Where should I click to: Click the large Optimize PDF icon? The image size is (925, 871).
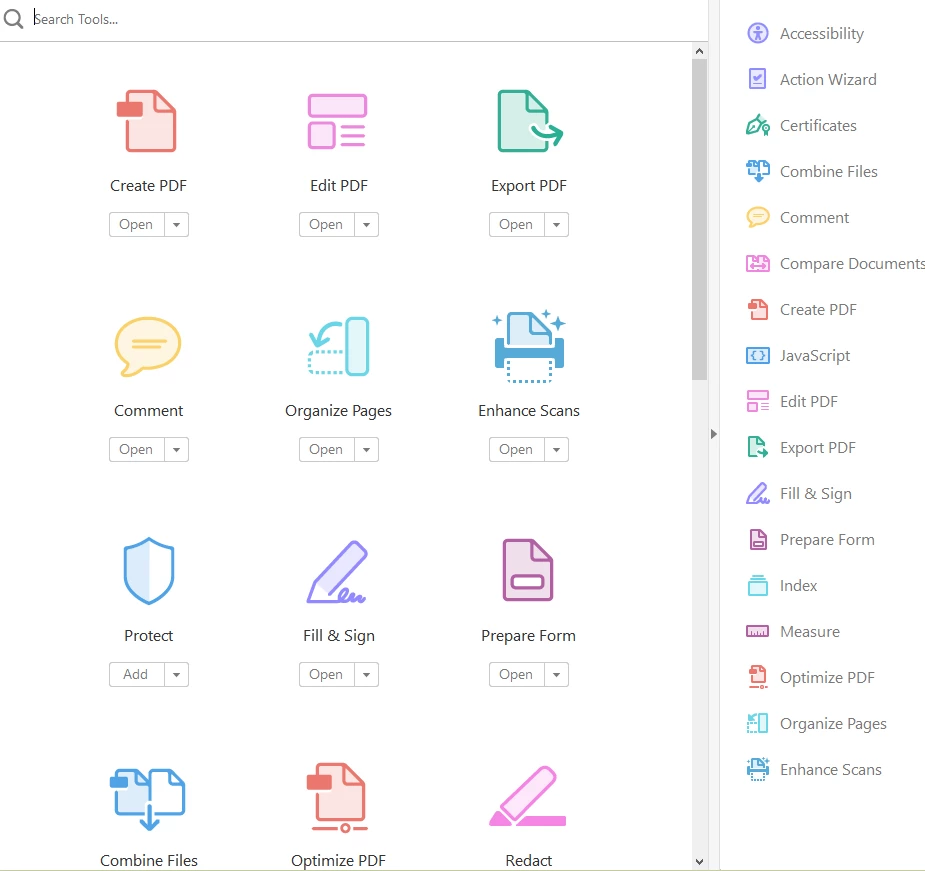point(337,798)
